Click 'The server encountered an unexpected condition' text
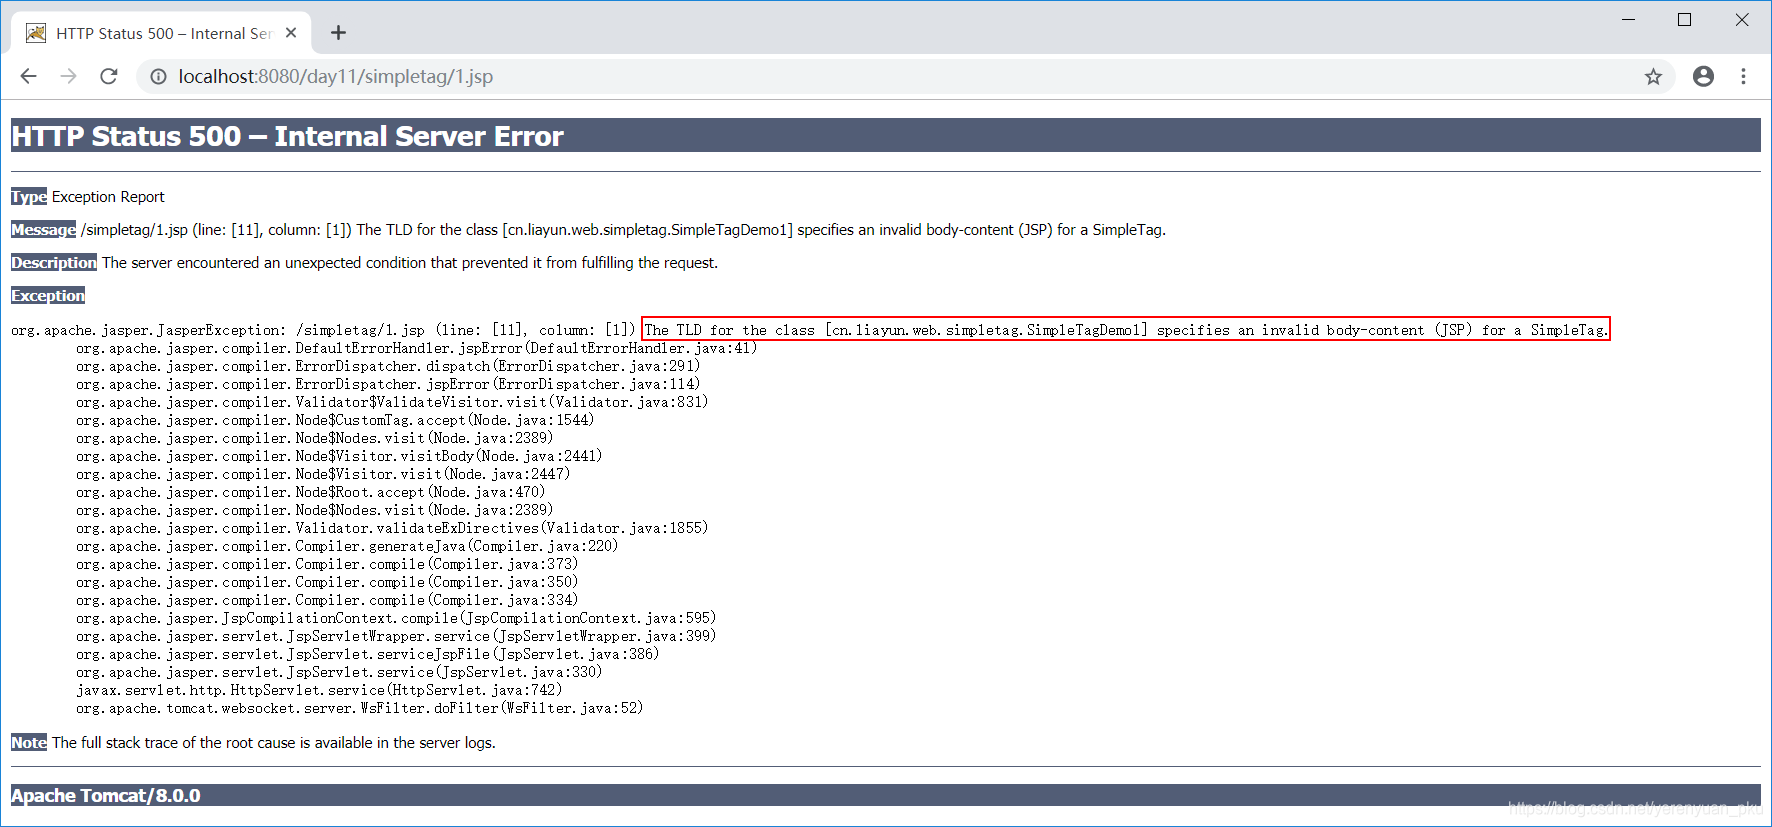1772x827 pixels. click(x=410, y=263)
